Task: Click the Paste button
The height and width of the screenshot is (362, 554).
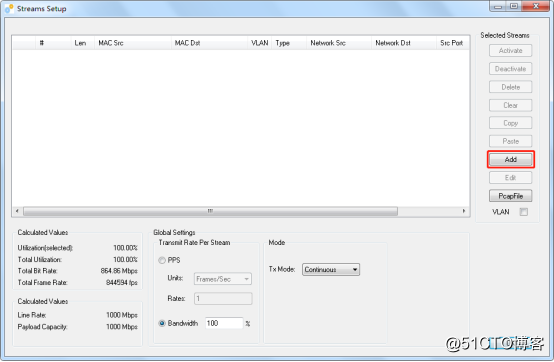Action: click(511, 141)
